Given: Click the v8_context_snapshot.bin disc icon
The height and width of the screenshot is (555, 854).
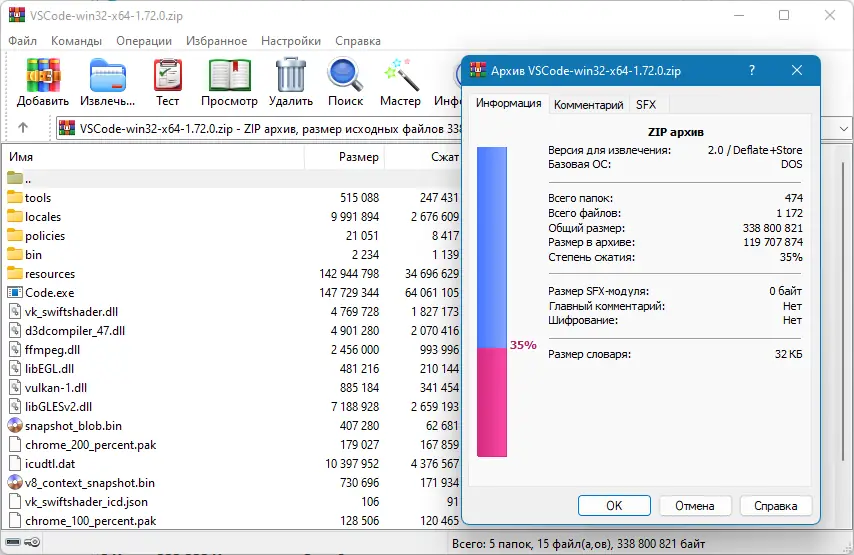Looking at the screenshot, I should (x=15, y=483).
